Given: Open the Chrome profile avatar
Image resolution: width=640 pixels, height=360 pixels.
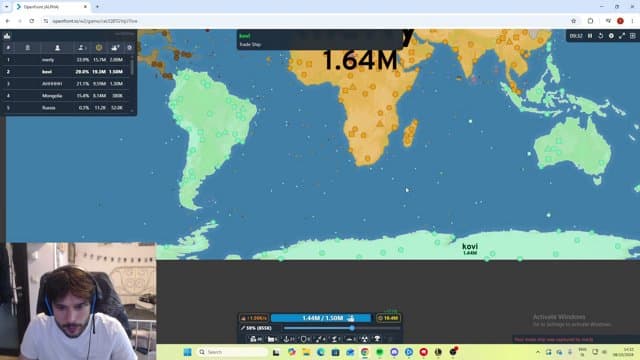Looking at the screenshot, I should 620,21.
